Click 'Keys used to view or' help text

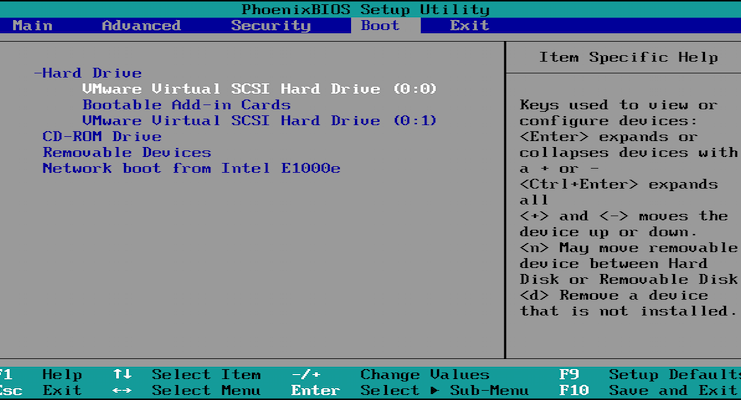click(619, 105)
